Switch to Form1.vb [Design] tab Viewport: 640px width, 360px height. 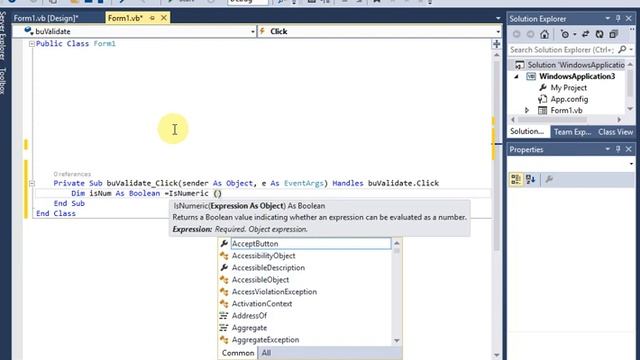46,18
